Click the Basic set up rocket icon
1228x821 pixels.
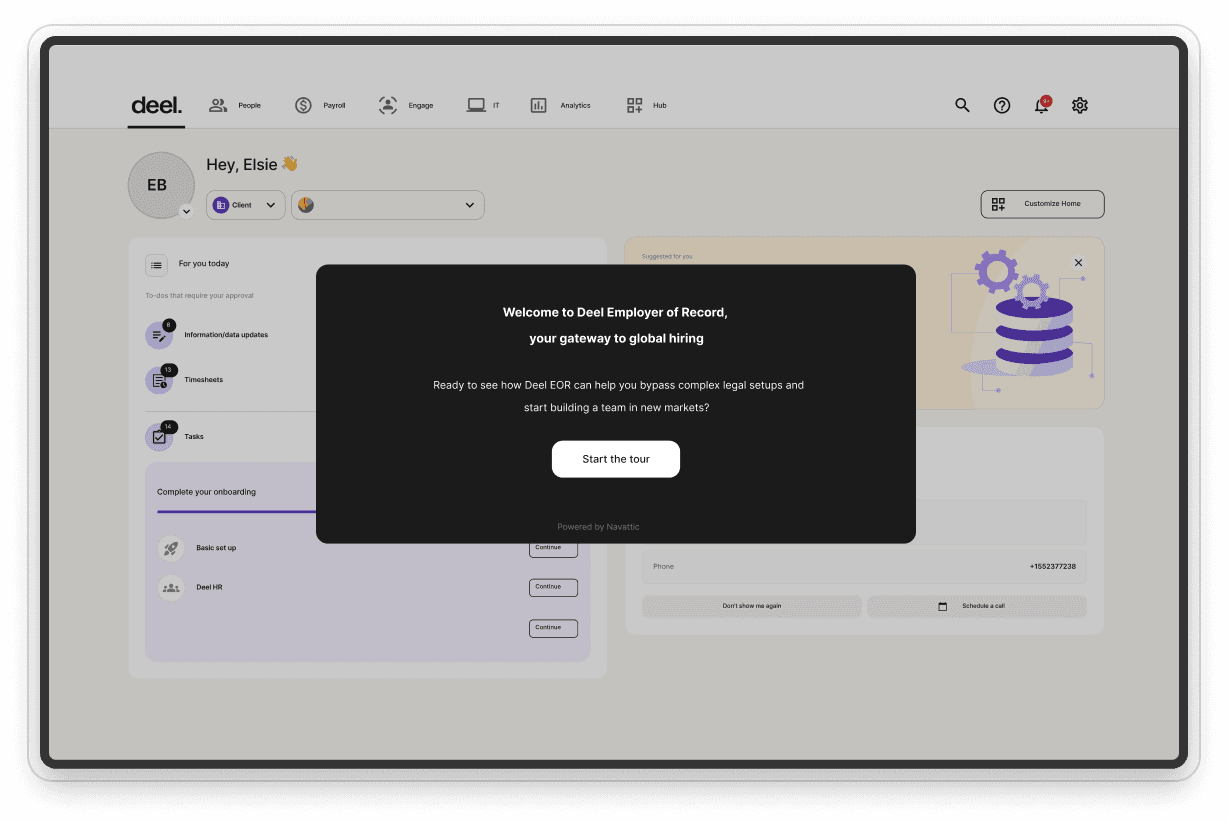click(x=171, y=548)
